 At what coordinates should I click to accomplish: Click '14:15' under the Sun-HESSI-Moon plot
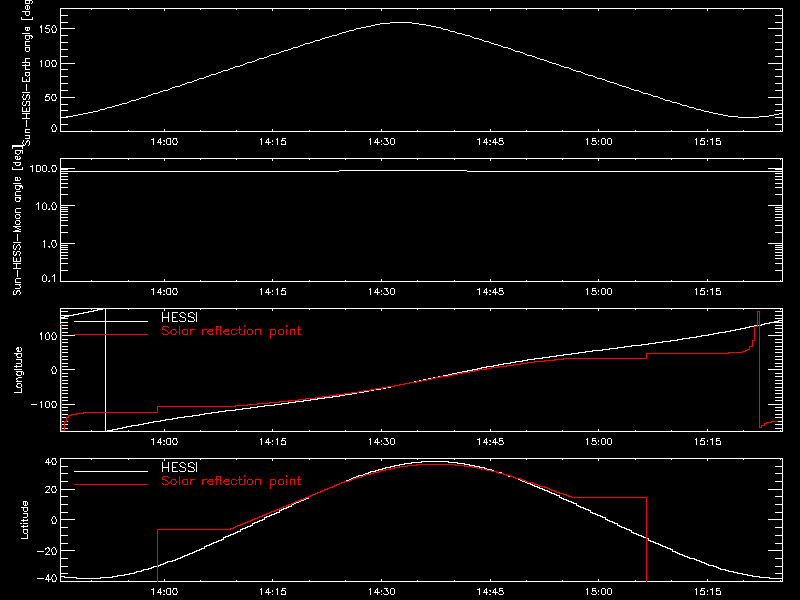(273, 292)
